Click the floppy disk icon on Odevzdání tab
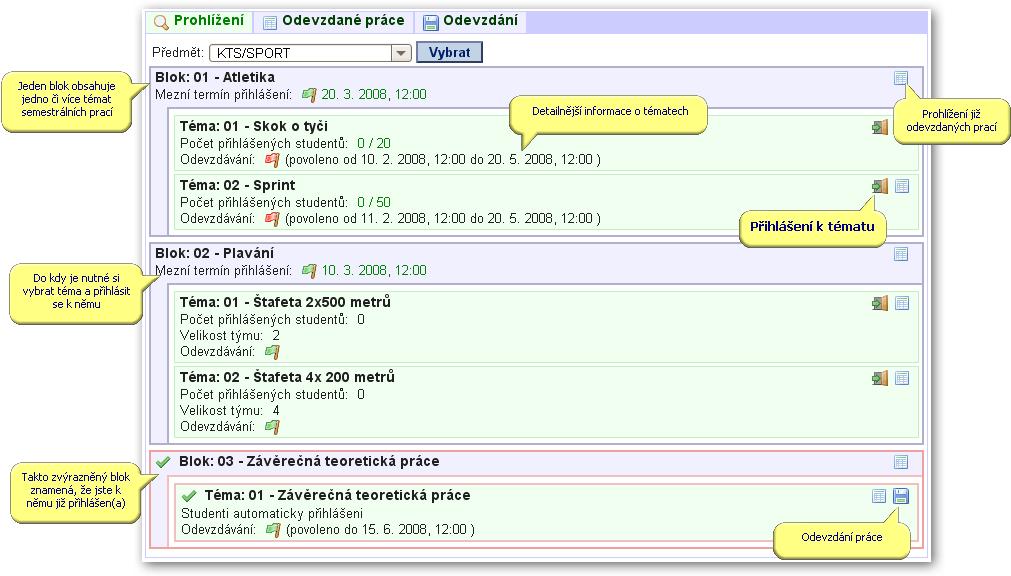Viewport: 1011px width, 576px height. pyautogui.click(x=431, y=23)
